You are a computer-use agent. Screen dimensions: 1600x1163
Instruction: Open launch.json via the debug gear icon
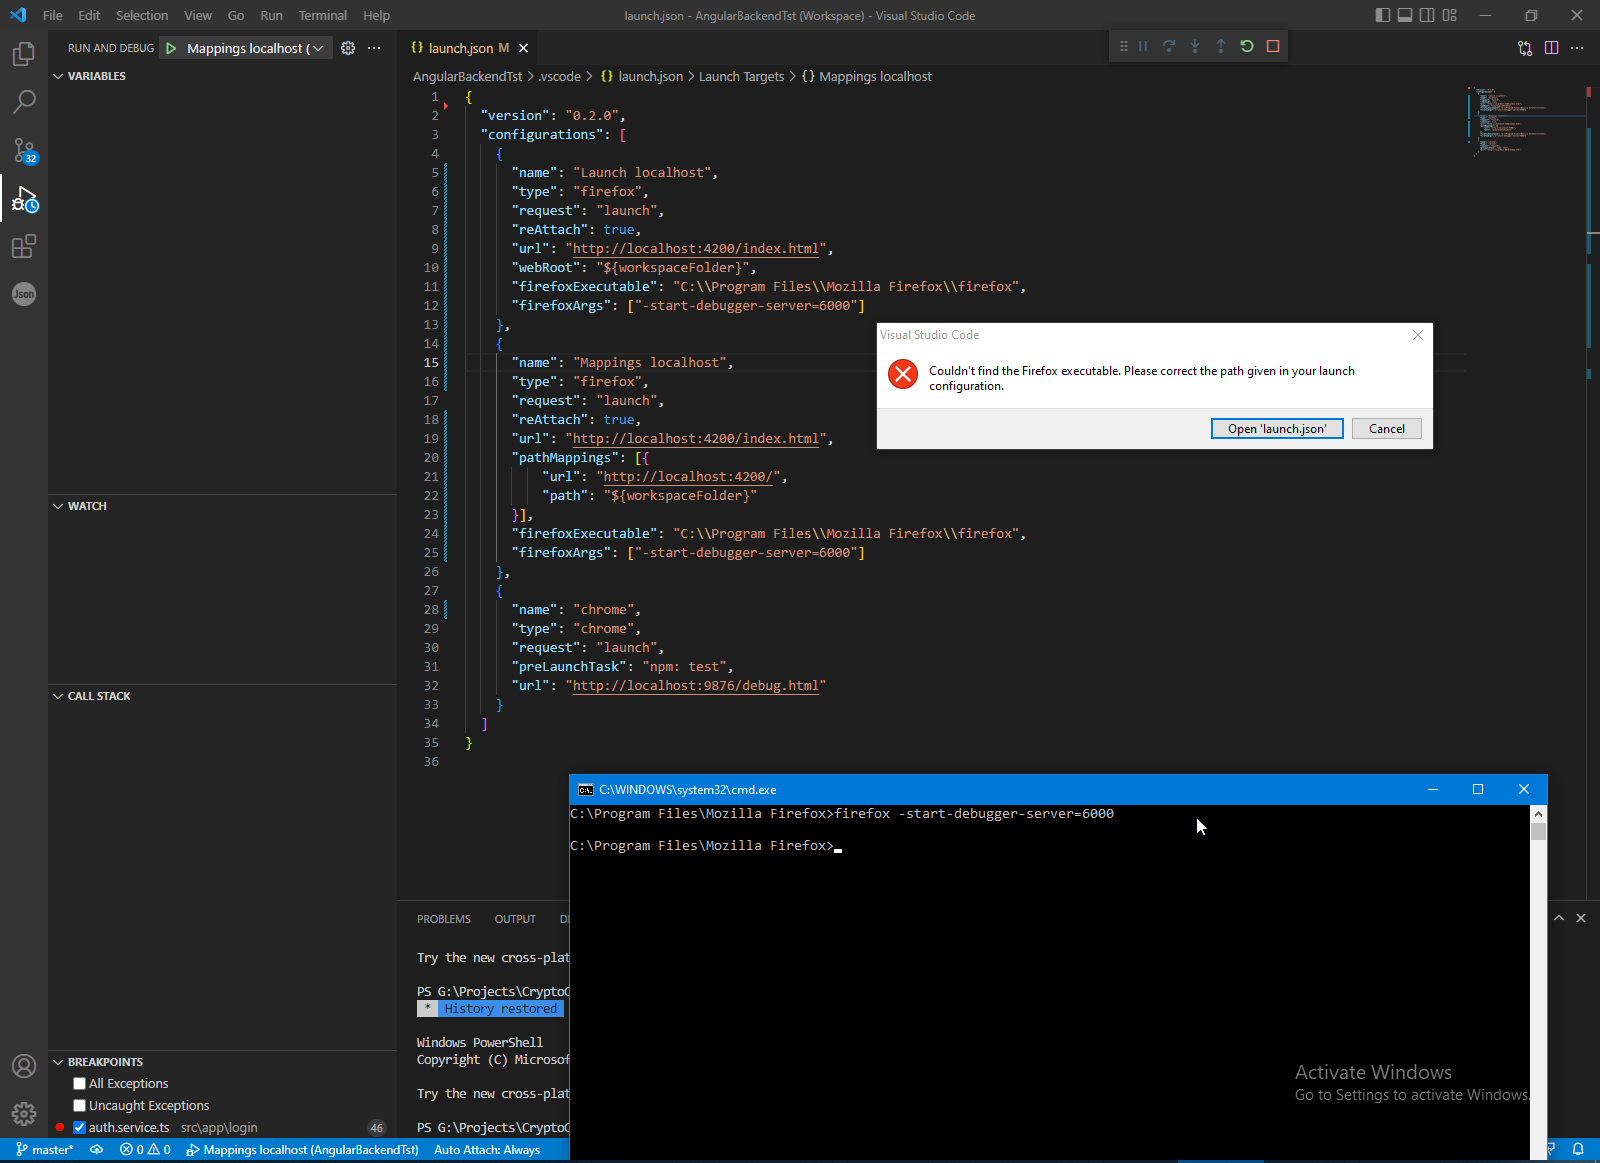coord(348,48)
